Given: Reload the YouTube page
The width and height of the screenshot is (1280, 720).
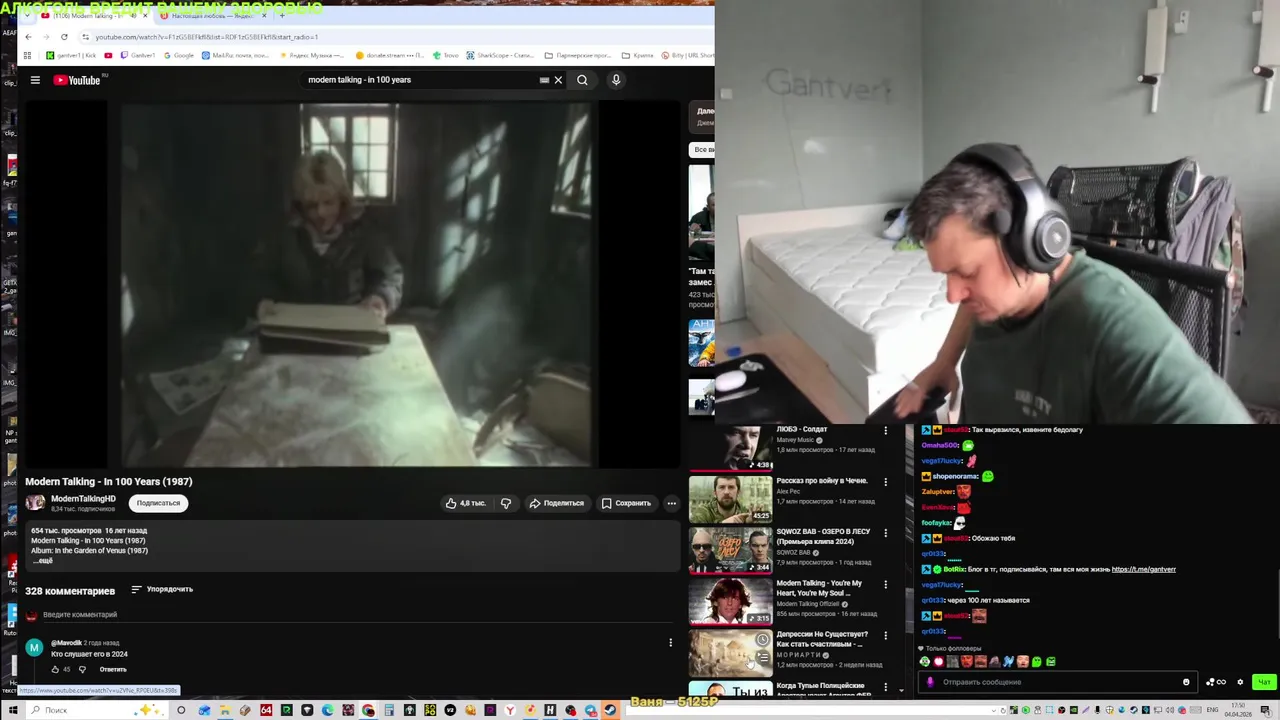Looking at the screenshot, I should [x=64, y=37].
